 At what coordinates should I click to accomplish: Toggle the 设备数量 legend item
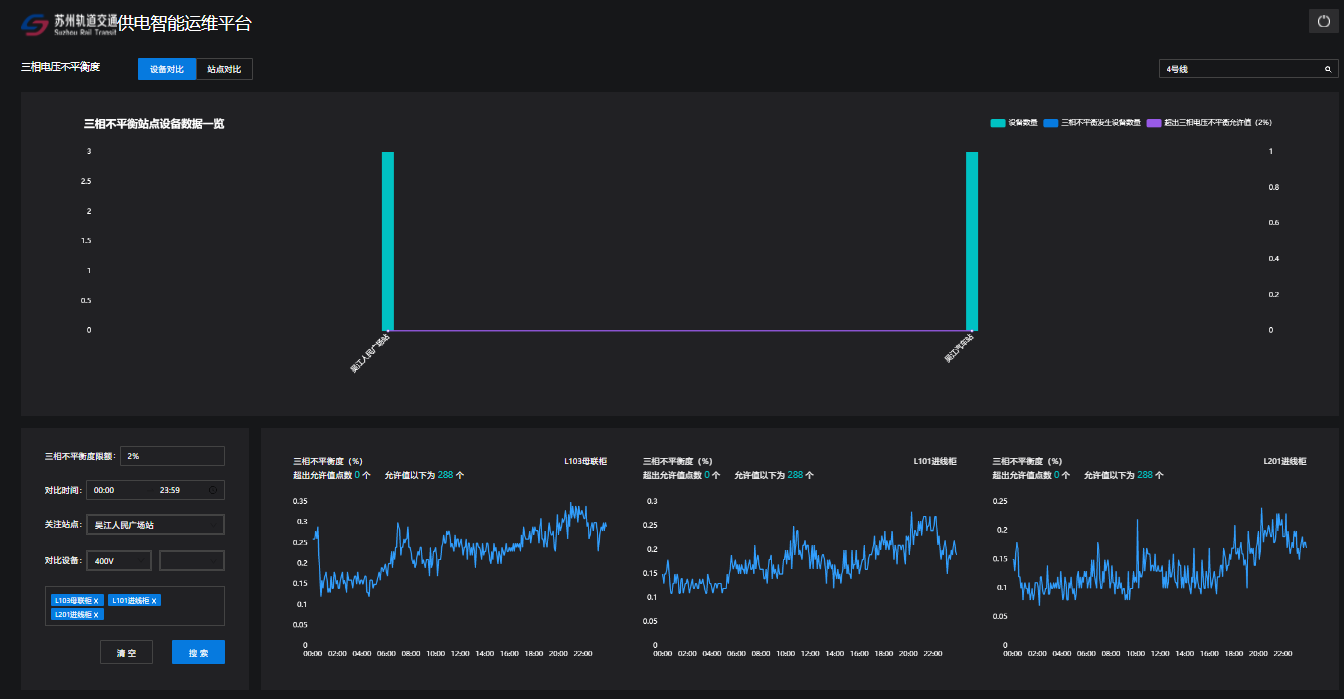coord(1013,122)
